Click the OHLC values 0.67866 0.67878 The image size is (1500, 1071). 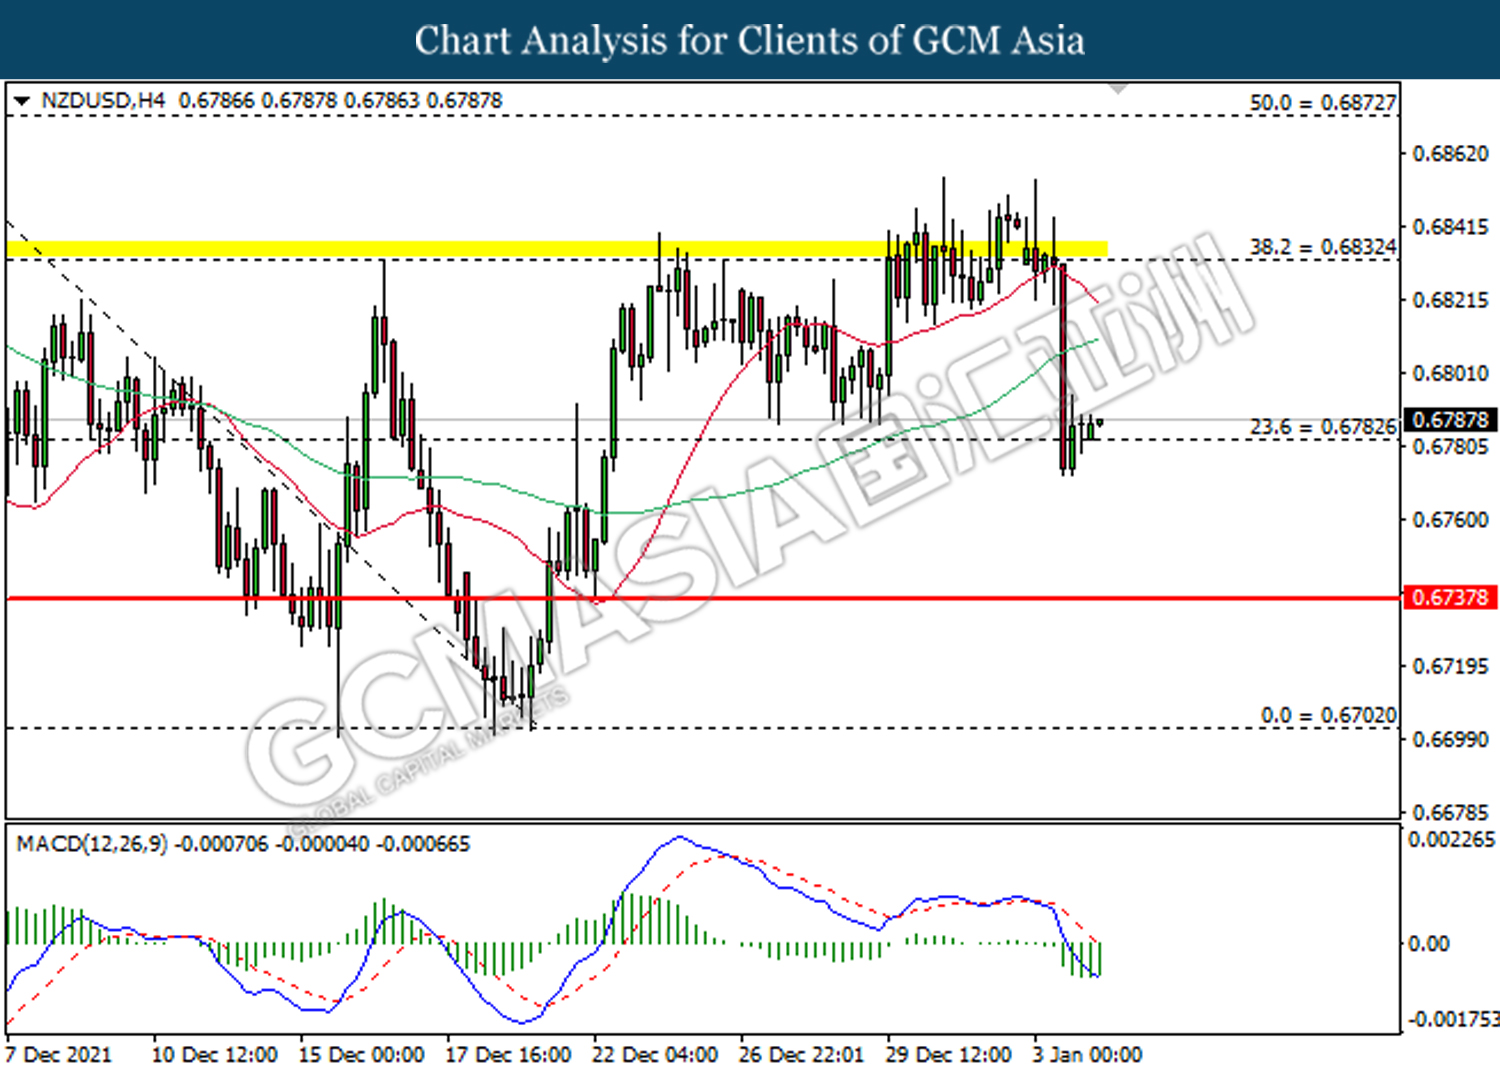(x=340, y=101)
